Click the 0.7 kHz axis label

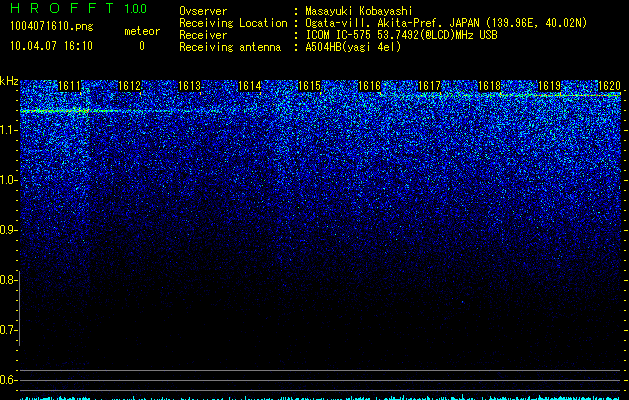click(8, 330)
